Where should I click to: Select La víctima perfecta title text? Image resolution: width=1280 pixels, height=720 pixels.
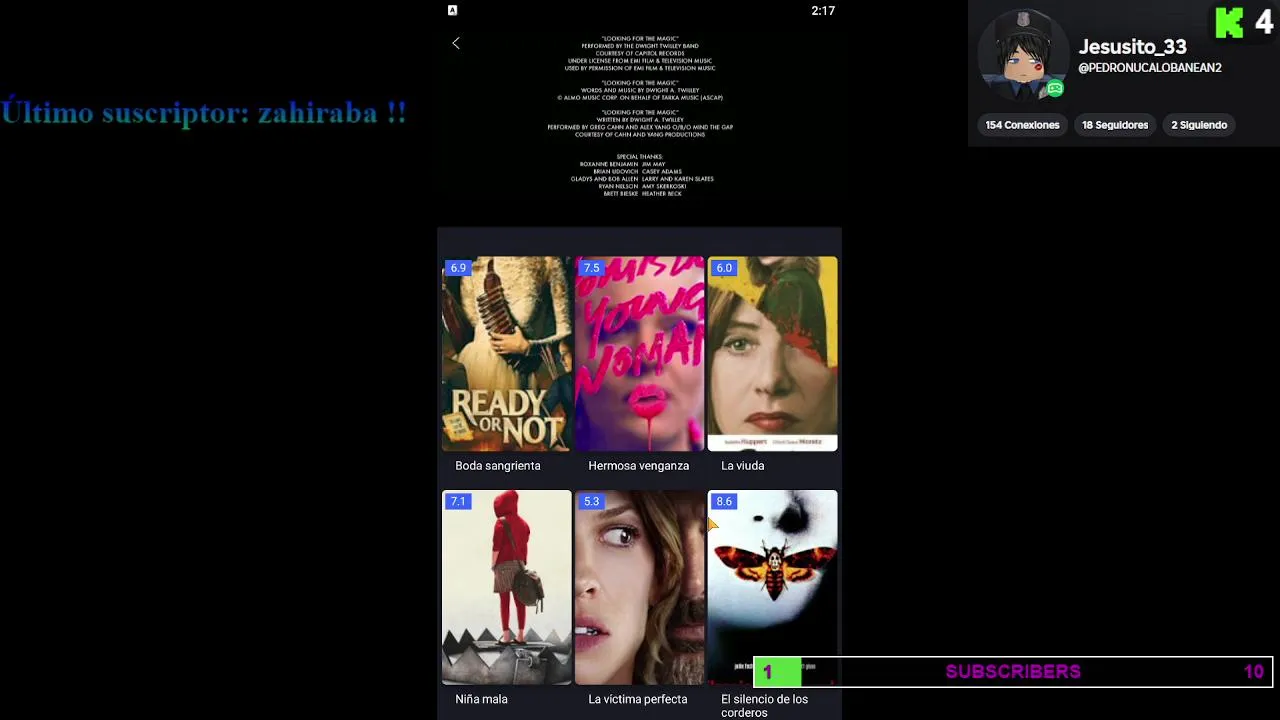click(x=638, y=699)
